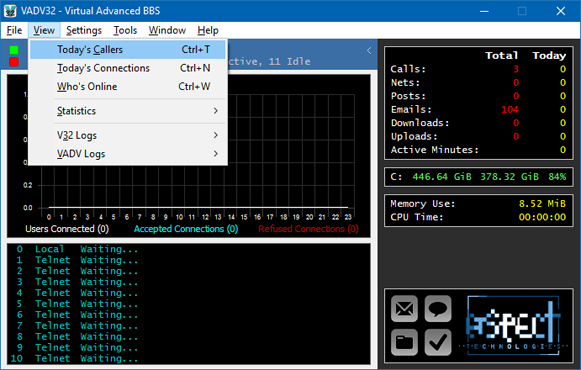
Task: Click the 378.32 GiB free space value
Action: click(509, 177)
